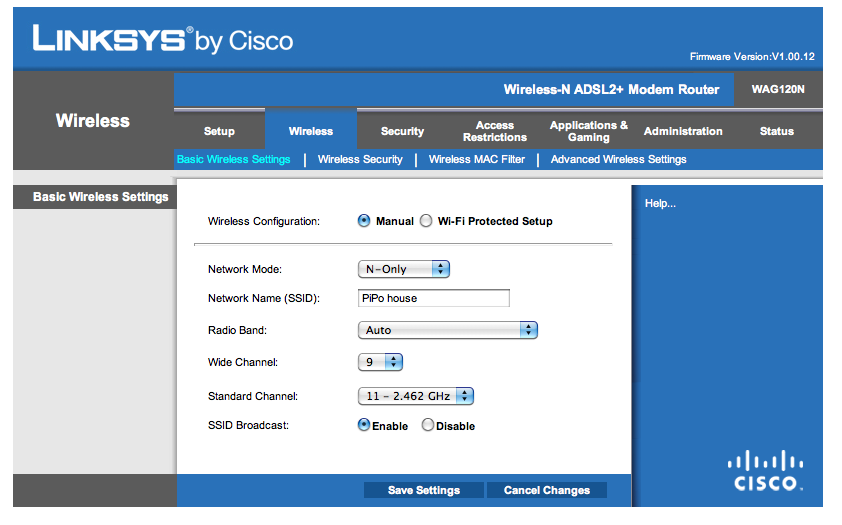Image resolution: width=842 pixels, height=525 pixels.
Task: Click the Network Name (SSID) field
Action: (x=434, y=298)
